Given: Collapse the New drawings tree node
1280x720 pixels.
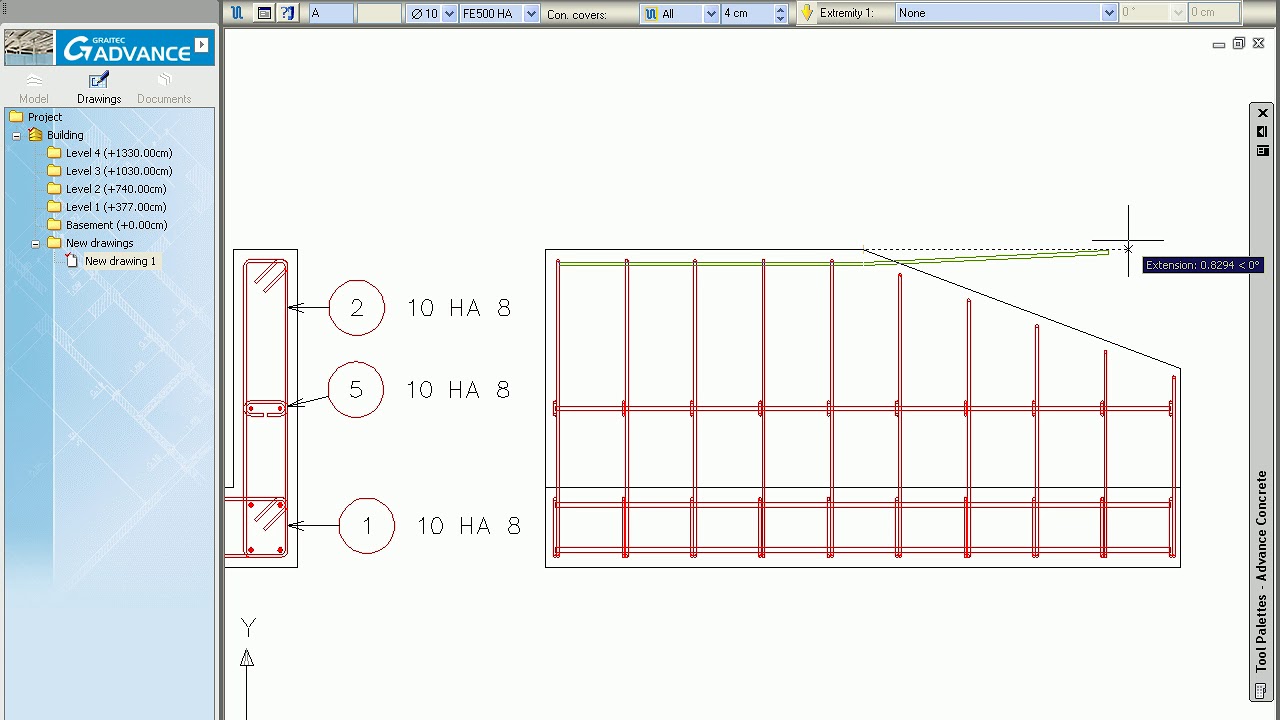Looking at the screenshot, I should coord(35,243).
